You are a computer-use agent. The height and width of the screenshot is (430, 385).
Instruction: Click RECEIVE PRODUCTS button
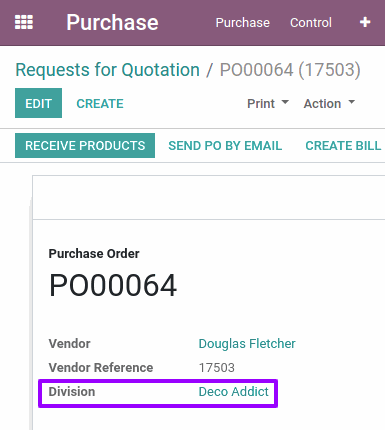click(x=85, y=146)
